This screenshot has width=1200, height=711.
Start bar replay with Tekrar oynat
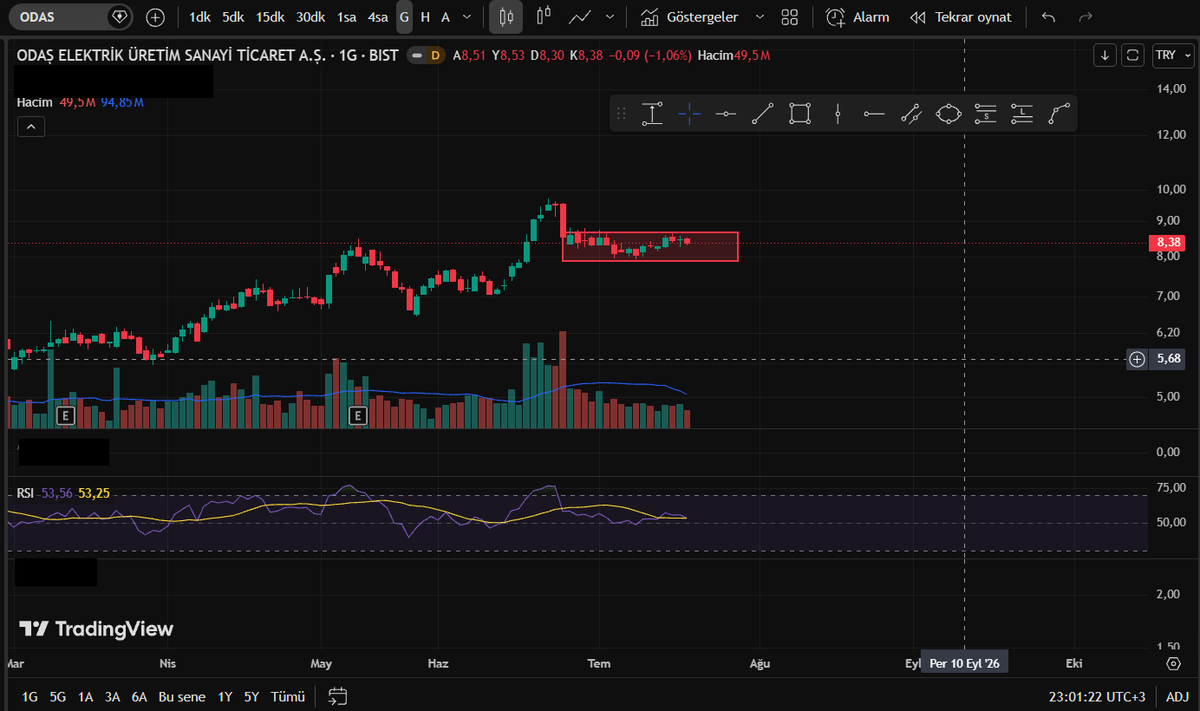pos(960,17)
